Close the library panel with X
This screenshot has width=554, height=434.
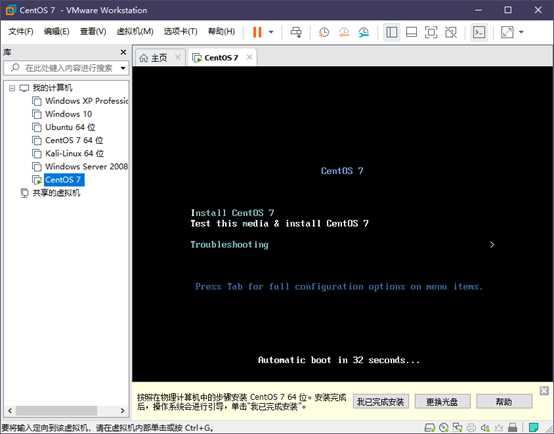123,52
